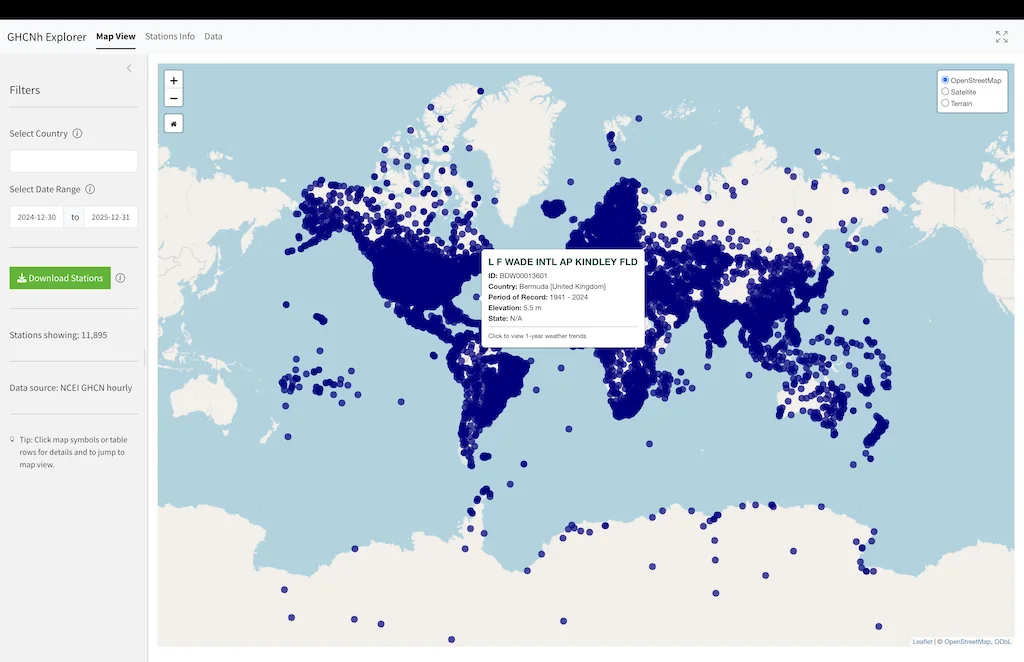Zoom out using the map minus icon
1024x662 pixels.
(174, 97)
